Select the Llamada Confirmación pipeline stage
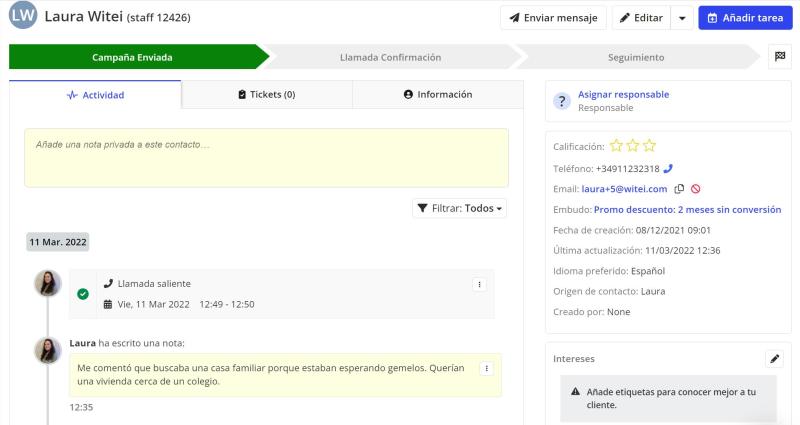This screenshot has height=425, width=800. click(x=390, y=57)
